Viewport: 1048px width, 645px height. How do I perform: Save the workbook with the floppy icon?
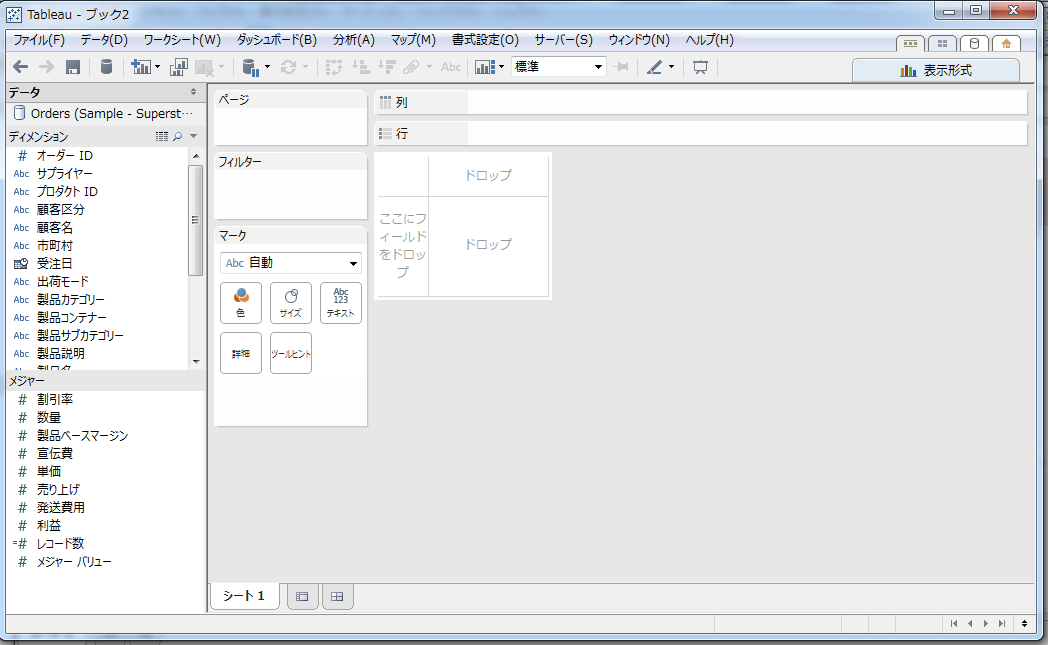[73, 67]
